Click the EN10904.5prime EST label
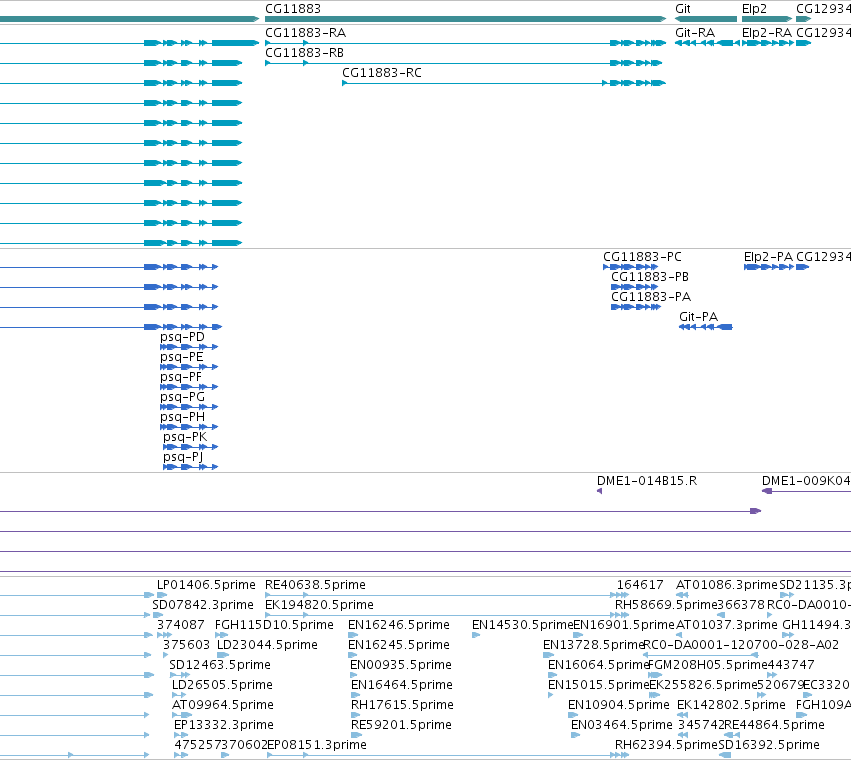The image size is (851, 760). (619, 705)
